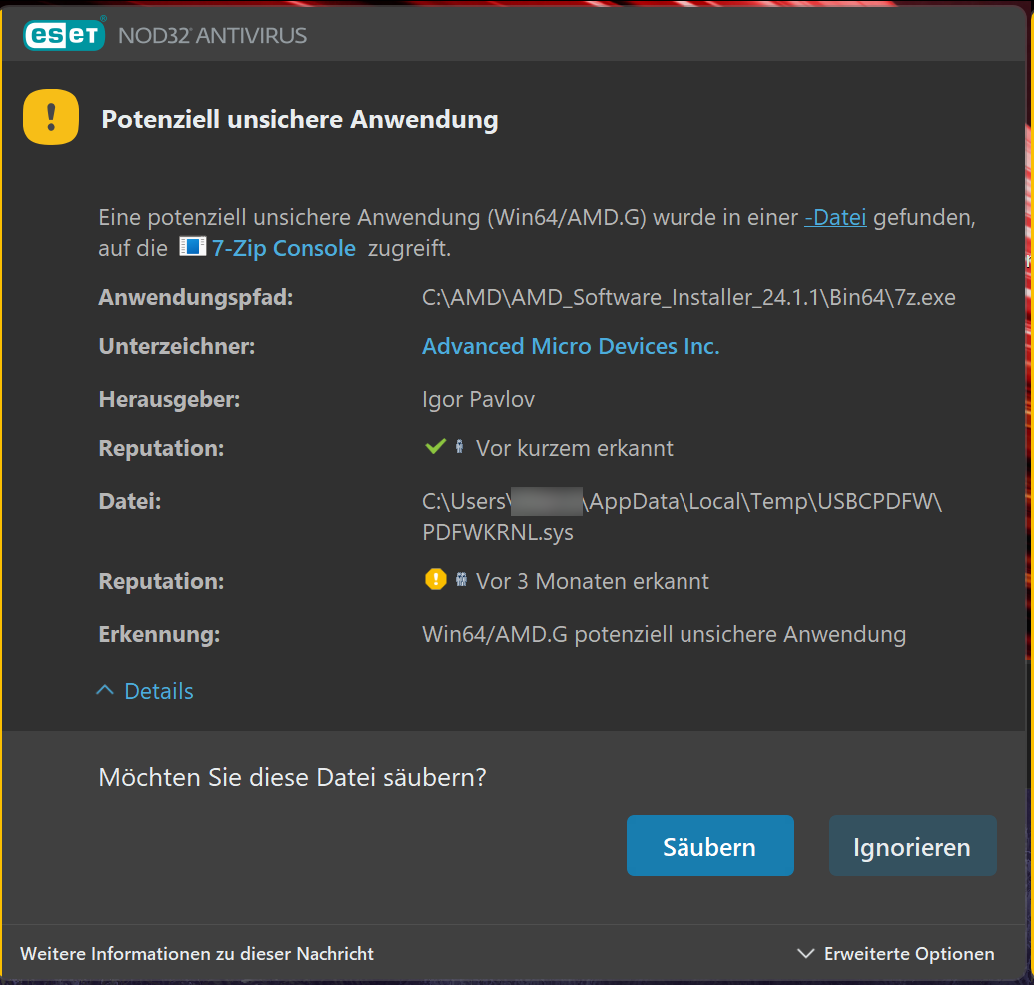This screenshot has width=1034, height=985.
Task: Click the 'Herausgeber:' label
Action: click(x=169, y=400)
